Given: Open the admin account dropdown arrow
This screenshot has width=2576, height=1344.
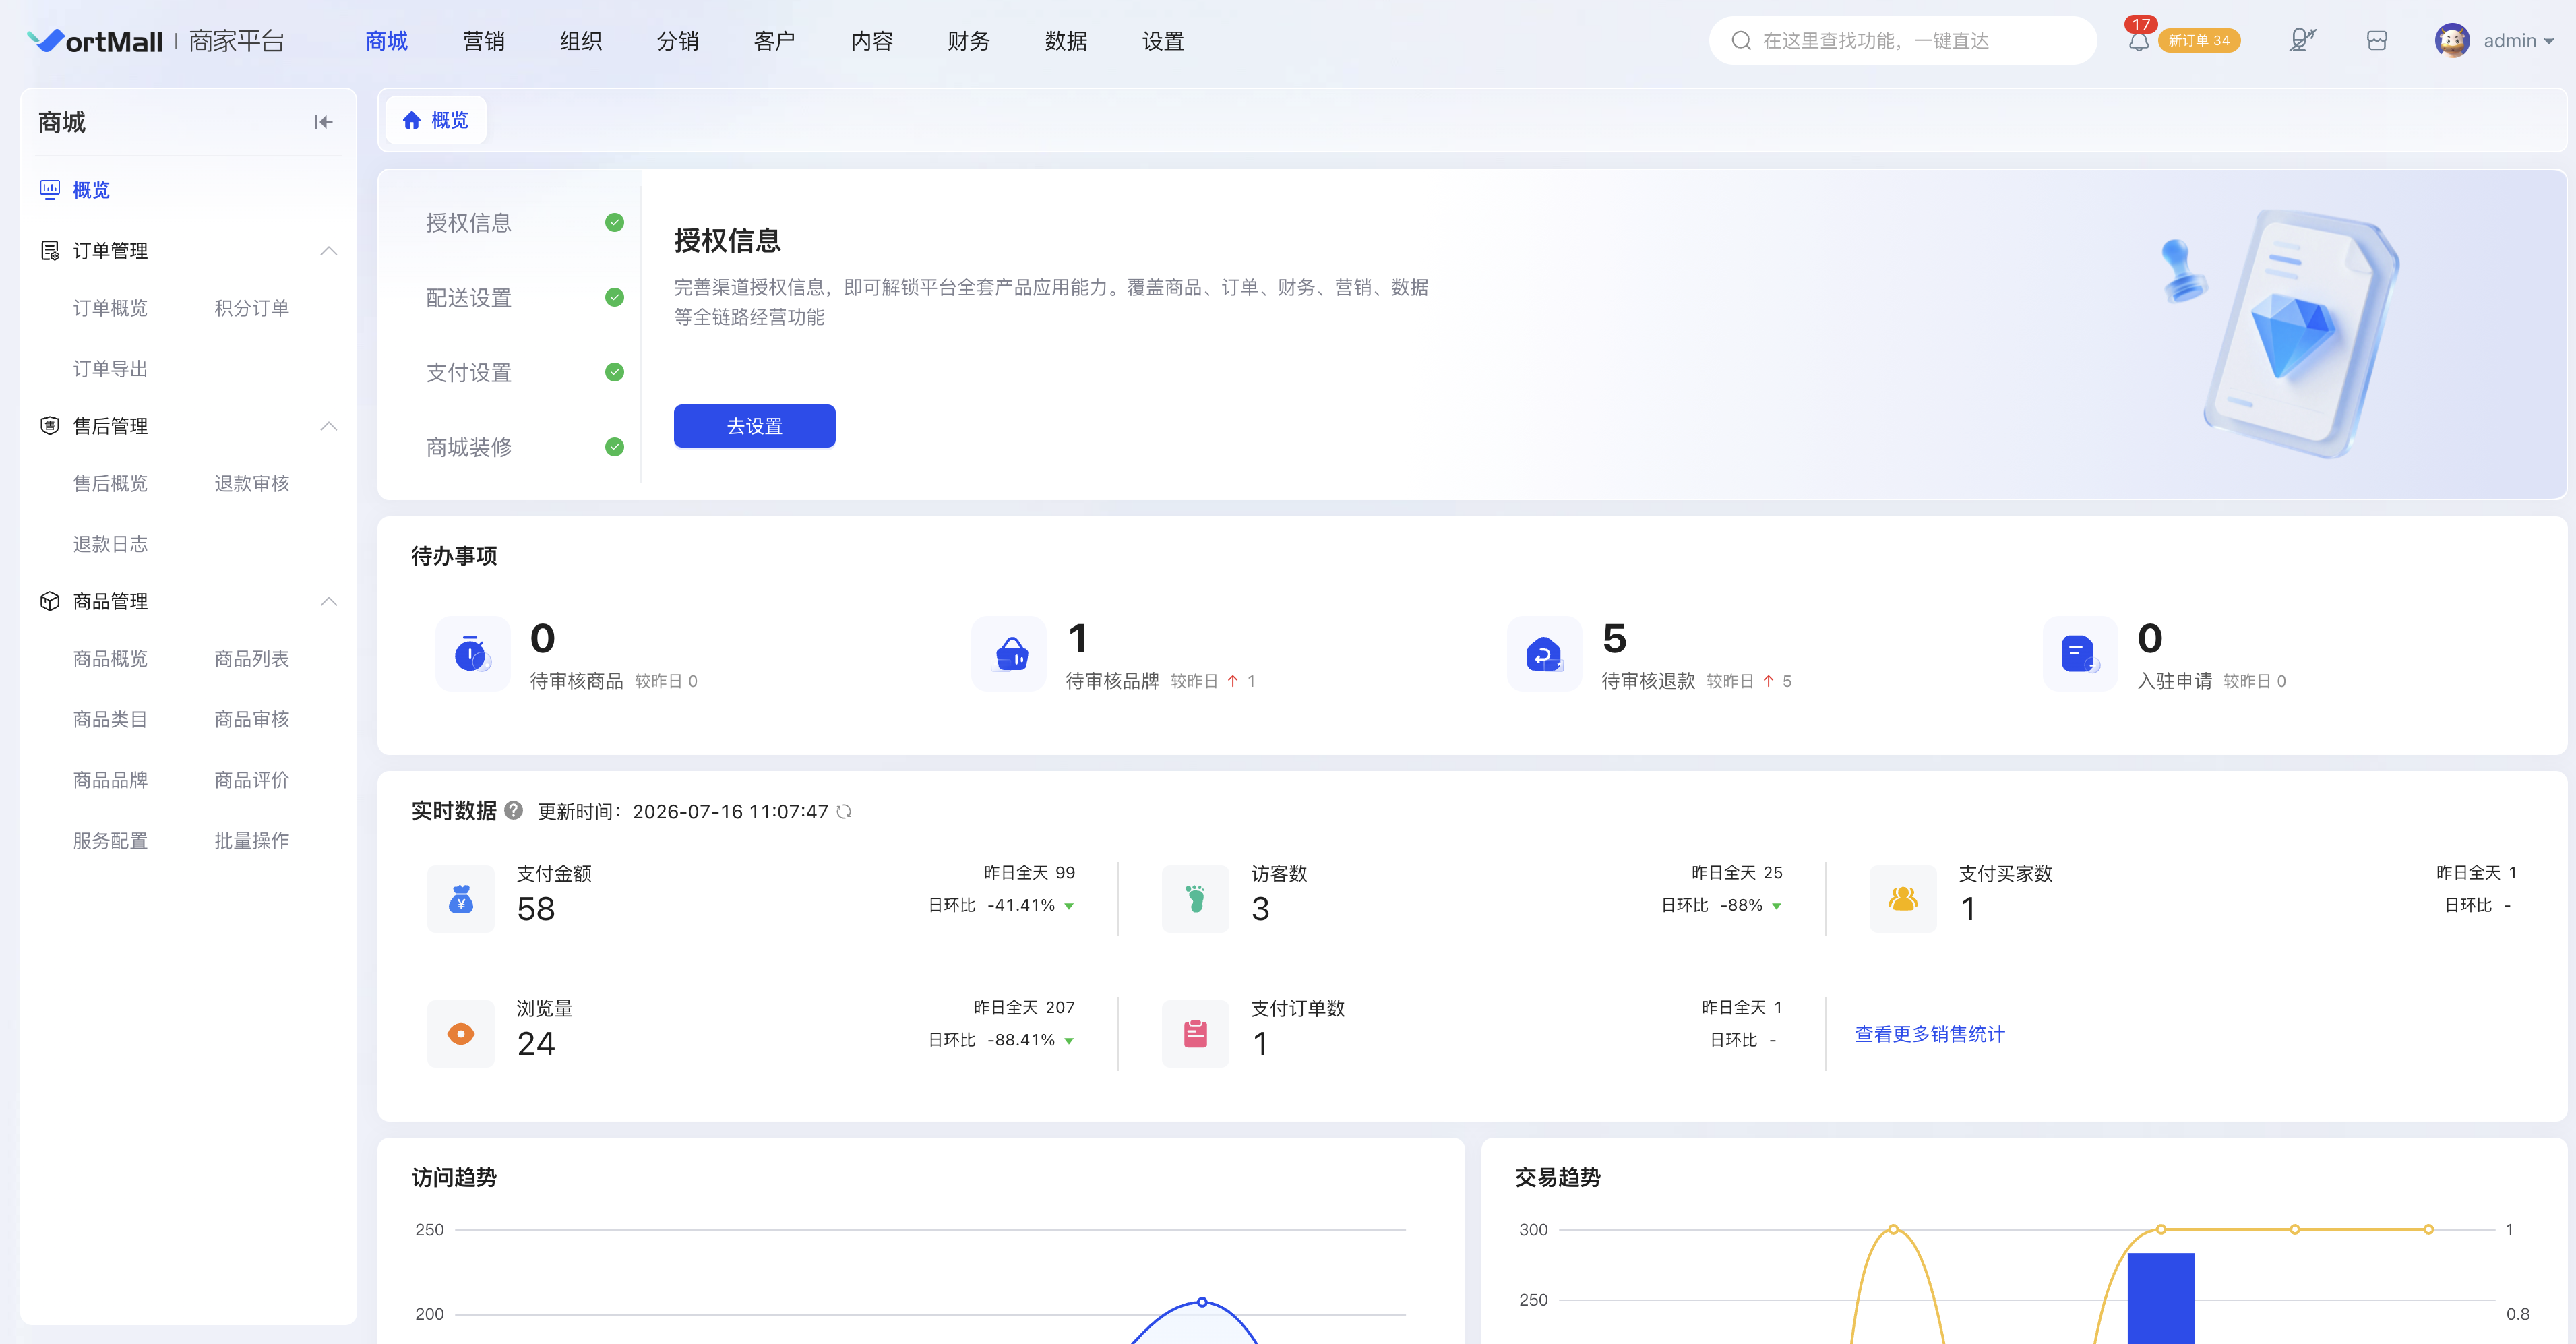Looking at the screenshot, I should (2549, 42).
